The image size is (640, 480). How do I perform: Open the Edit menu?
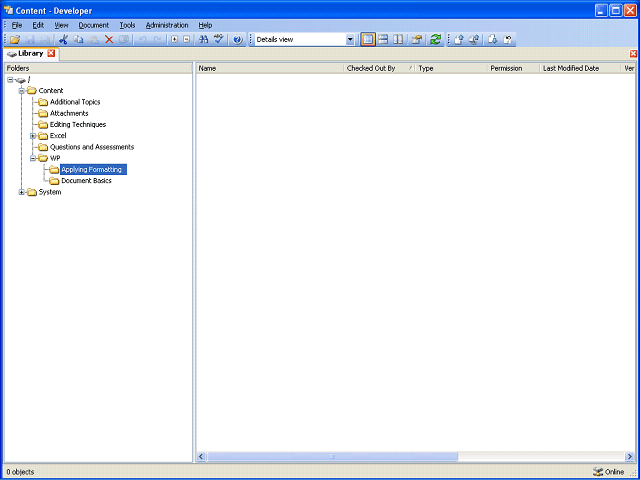pos(38,25)
